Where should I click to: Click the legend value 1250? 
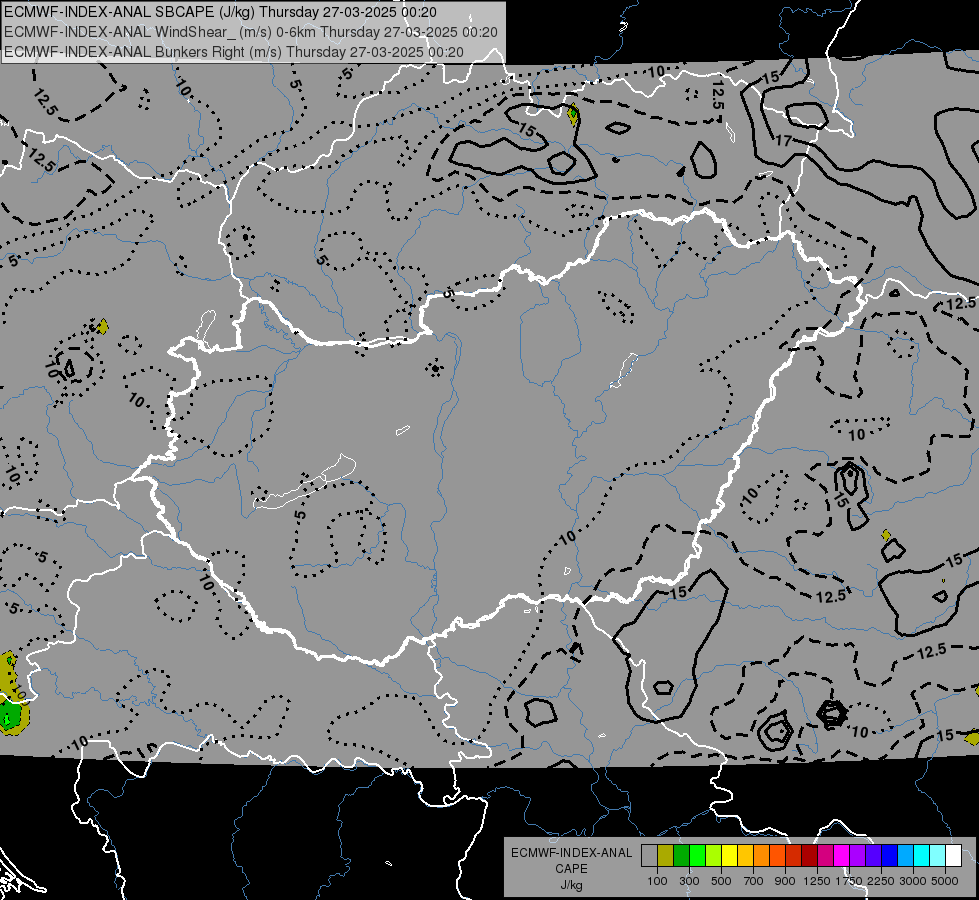pos(817,881)
